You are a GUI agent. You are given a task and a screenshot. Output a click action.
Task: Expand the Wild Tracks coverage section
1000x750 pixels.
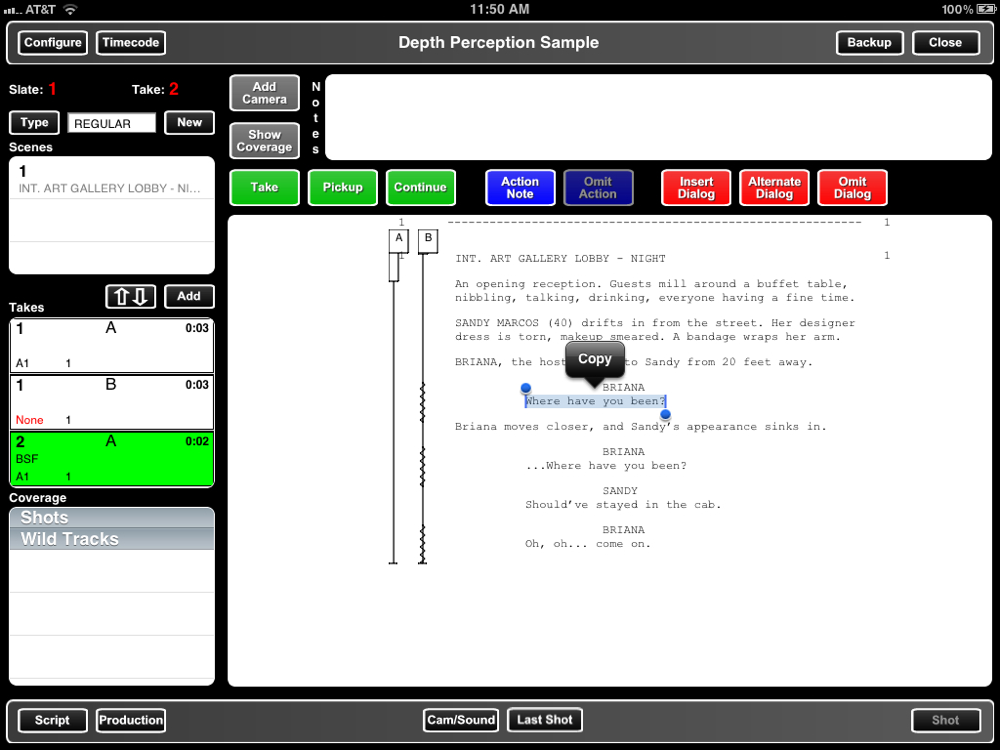[x=112, y=539]
